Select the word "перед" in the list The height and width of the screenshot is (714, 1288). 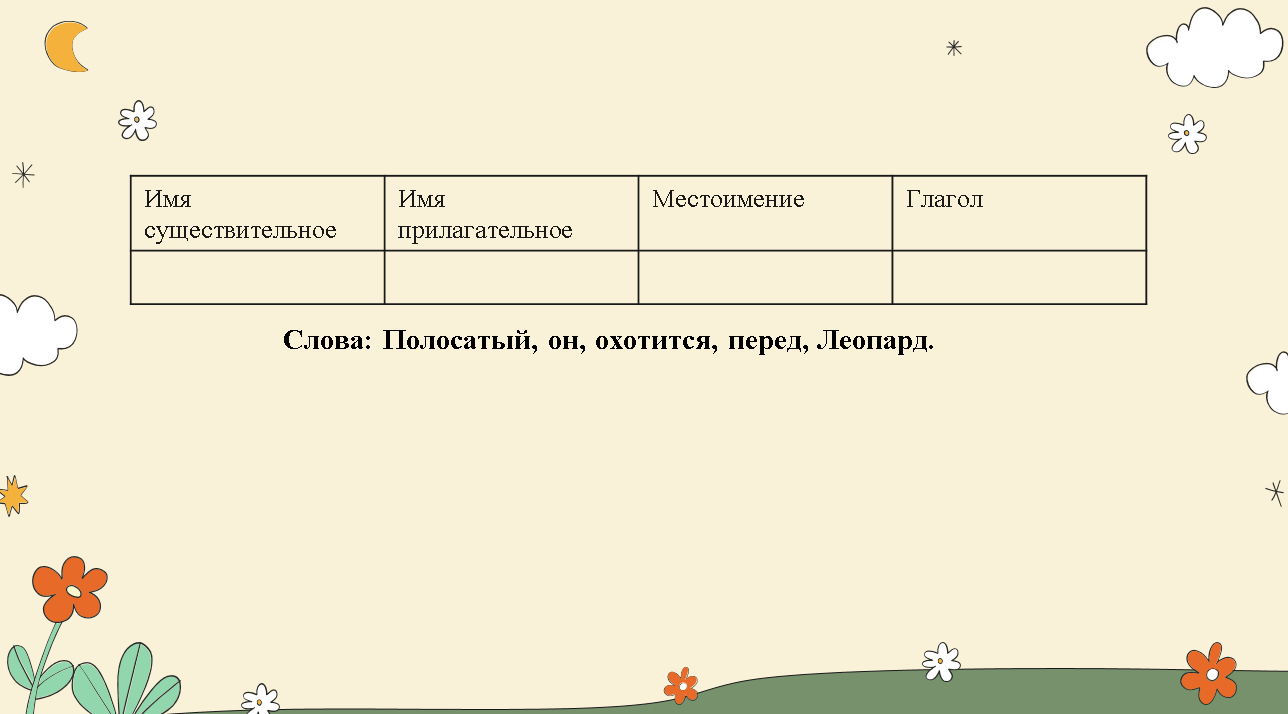click(767, 343)
